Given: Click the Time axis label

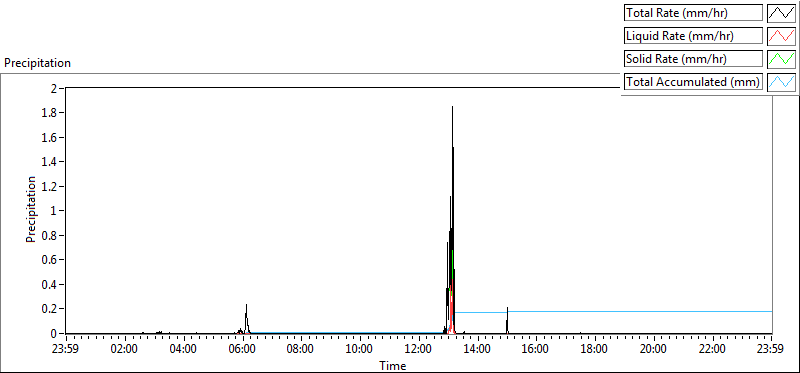Looking at the screenshot, I should pyautogui.click(x=393, y=366).
